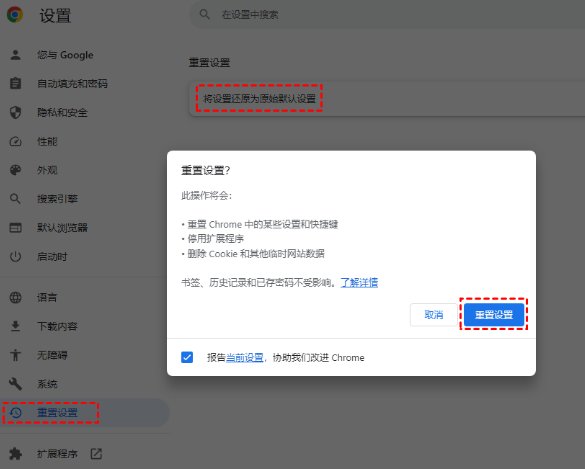The image size is (585, 469).
Task: Click the external link icon next to 扩展程序
Action: click(96, 454)
